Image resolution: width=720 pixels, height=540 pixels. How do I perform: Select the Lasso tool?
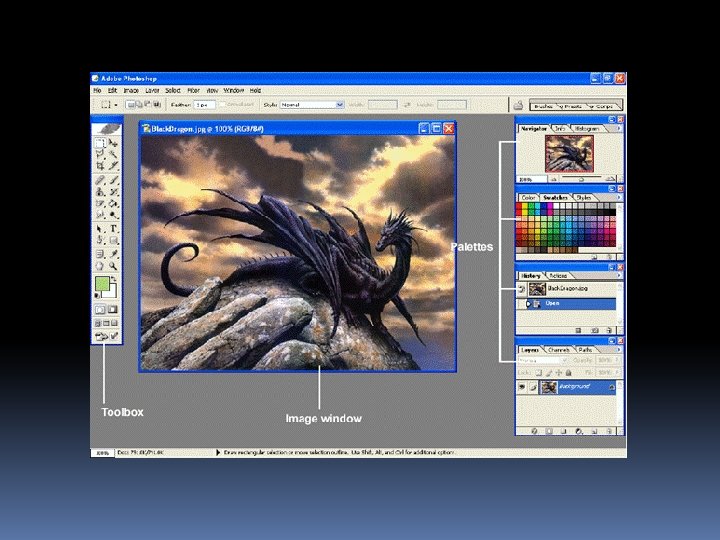point(100,154)
